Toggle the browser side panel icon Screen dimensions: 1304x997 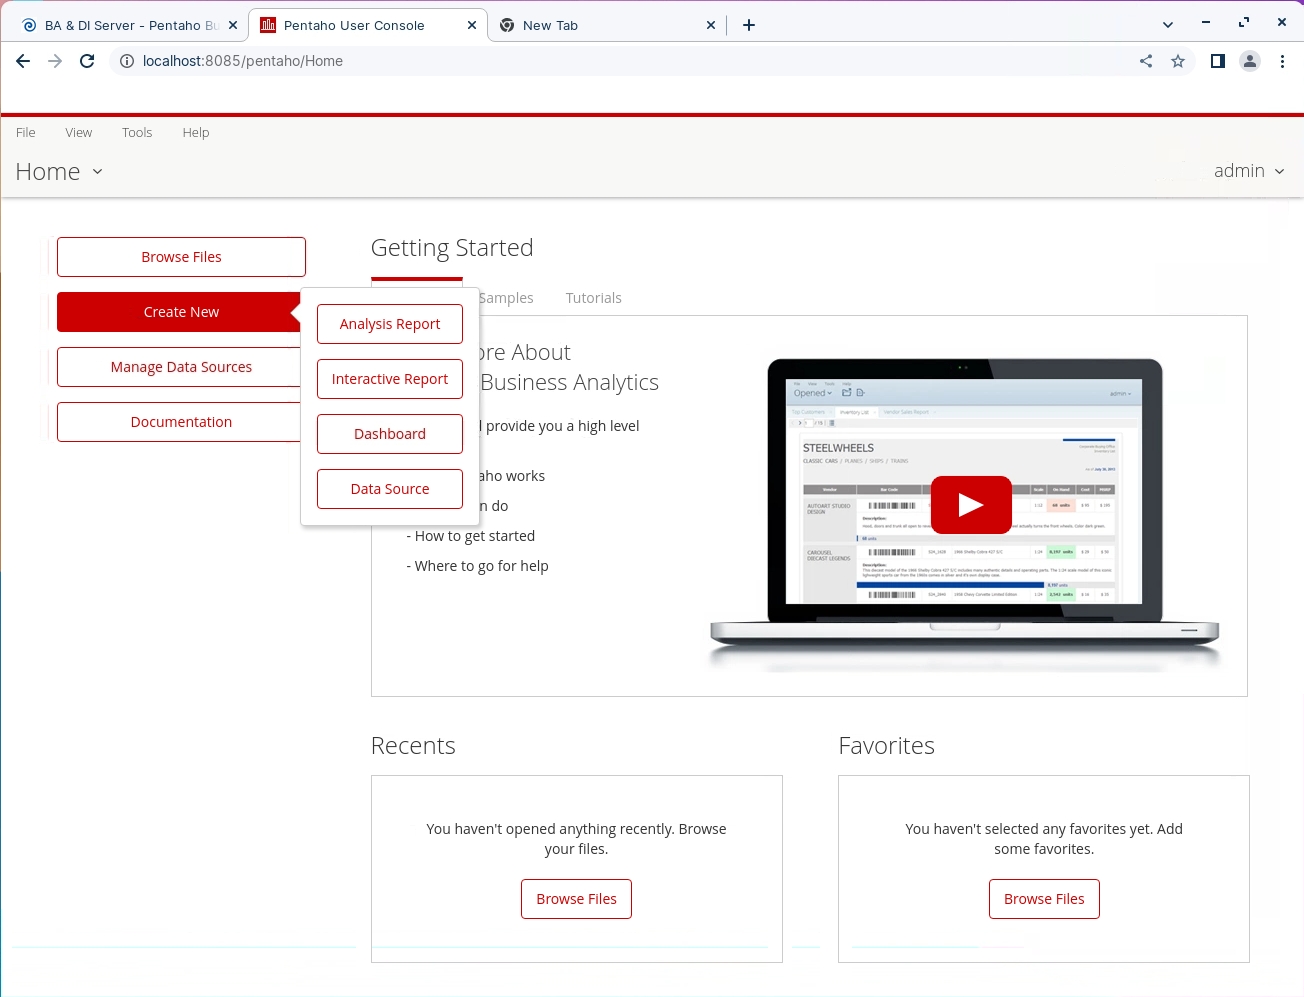(1217, 61)
